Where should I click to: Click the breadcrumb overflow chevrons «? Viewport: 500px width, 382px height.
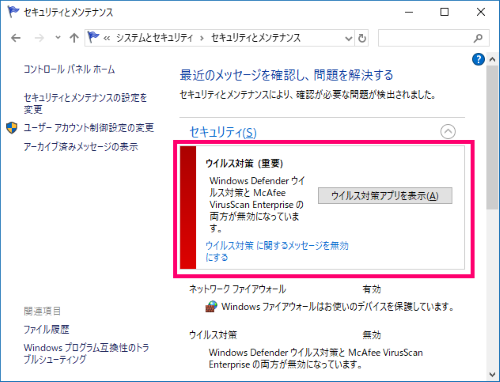(x=107, y=39)
